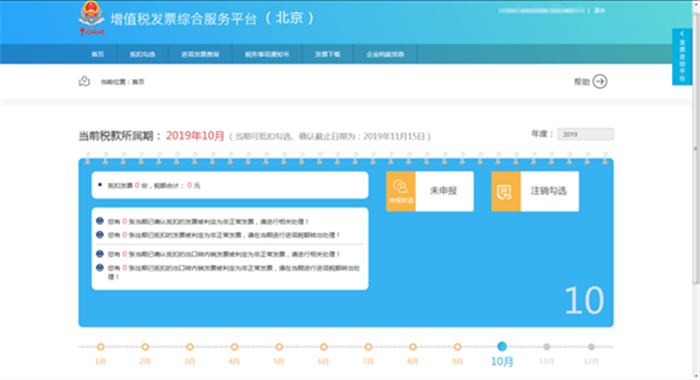Open the 企业档案信息 navigation tab
The height and width of the screenshot is (380, 700).
pos(385,54)
